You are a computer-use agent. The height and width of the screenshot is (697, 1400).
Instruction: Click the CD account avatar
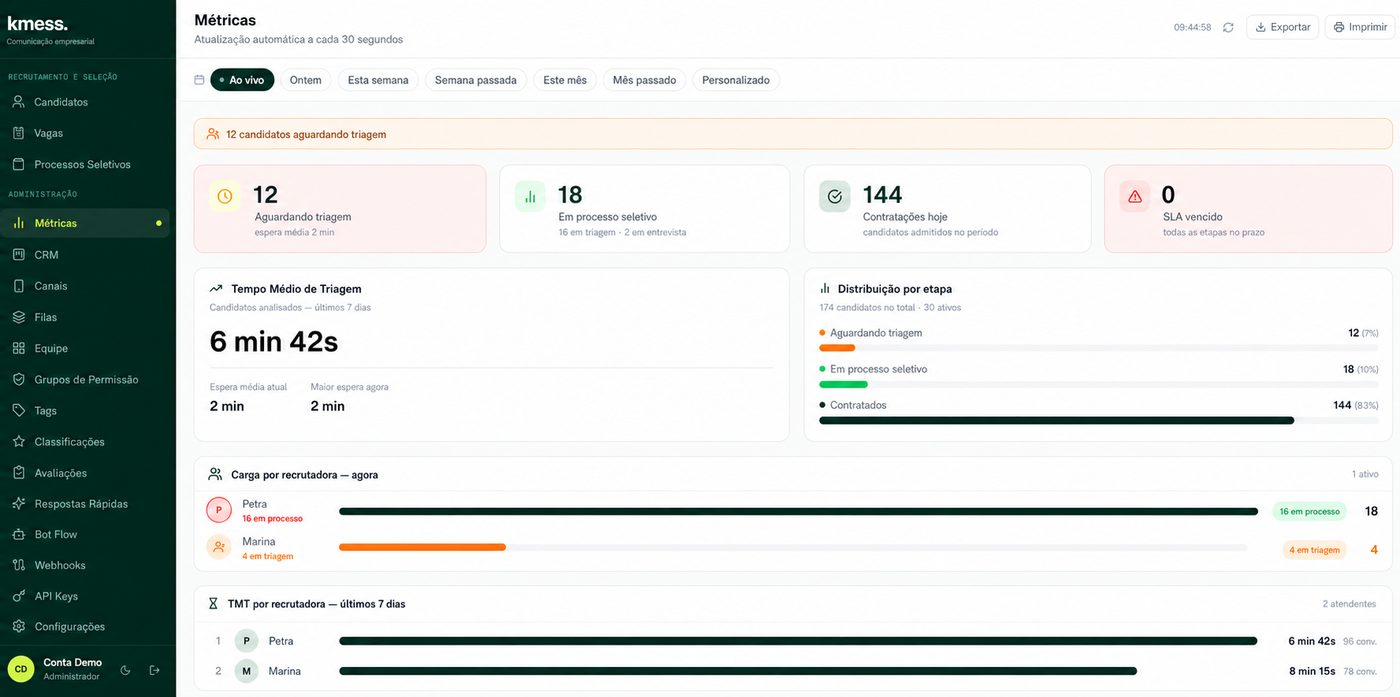point(21,669)
